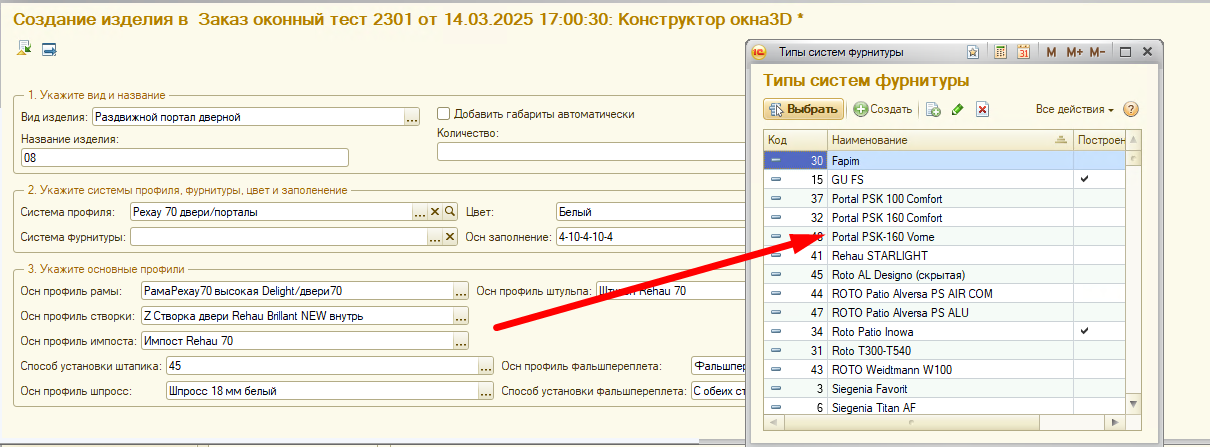Open Осн профиль рамы ellipsis selector

(460, 291)
